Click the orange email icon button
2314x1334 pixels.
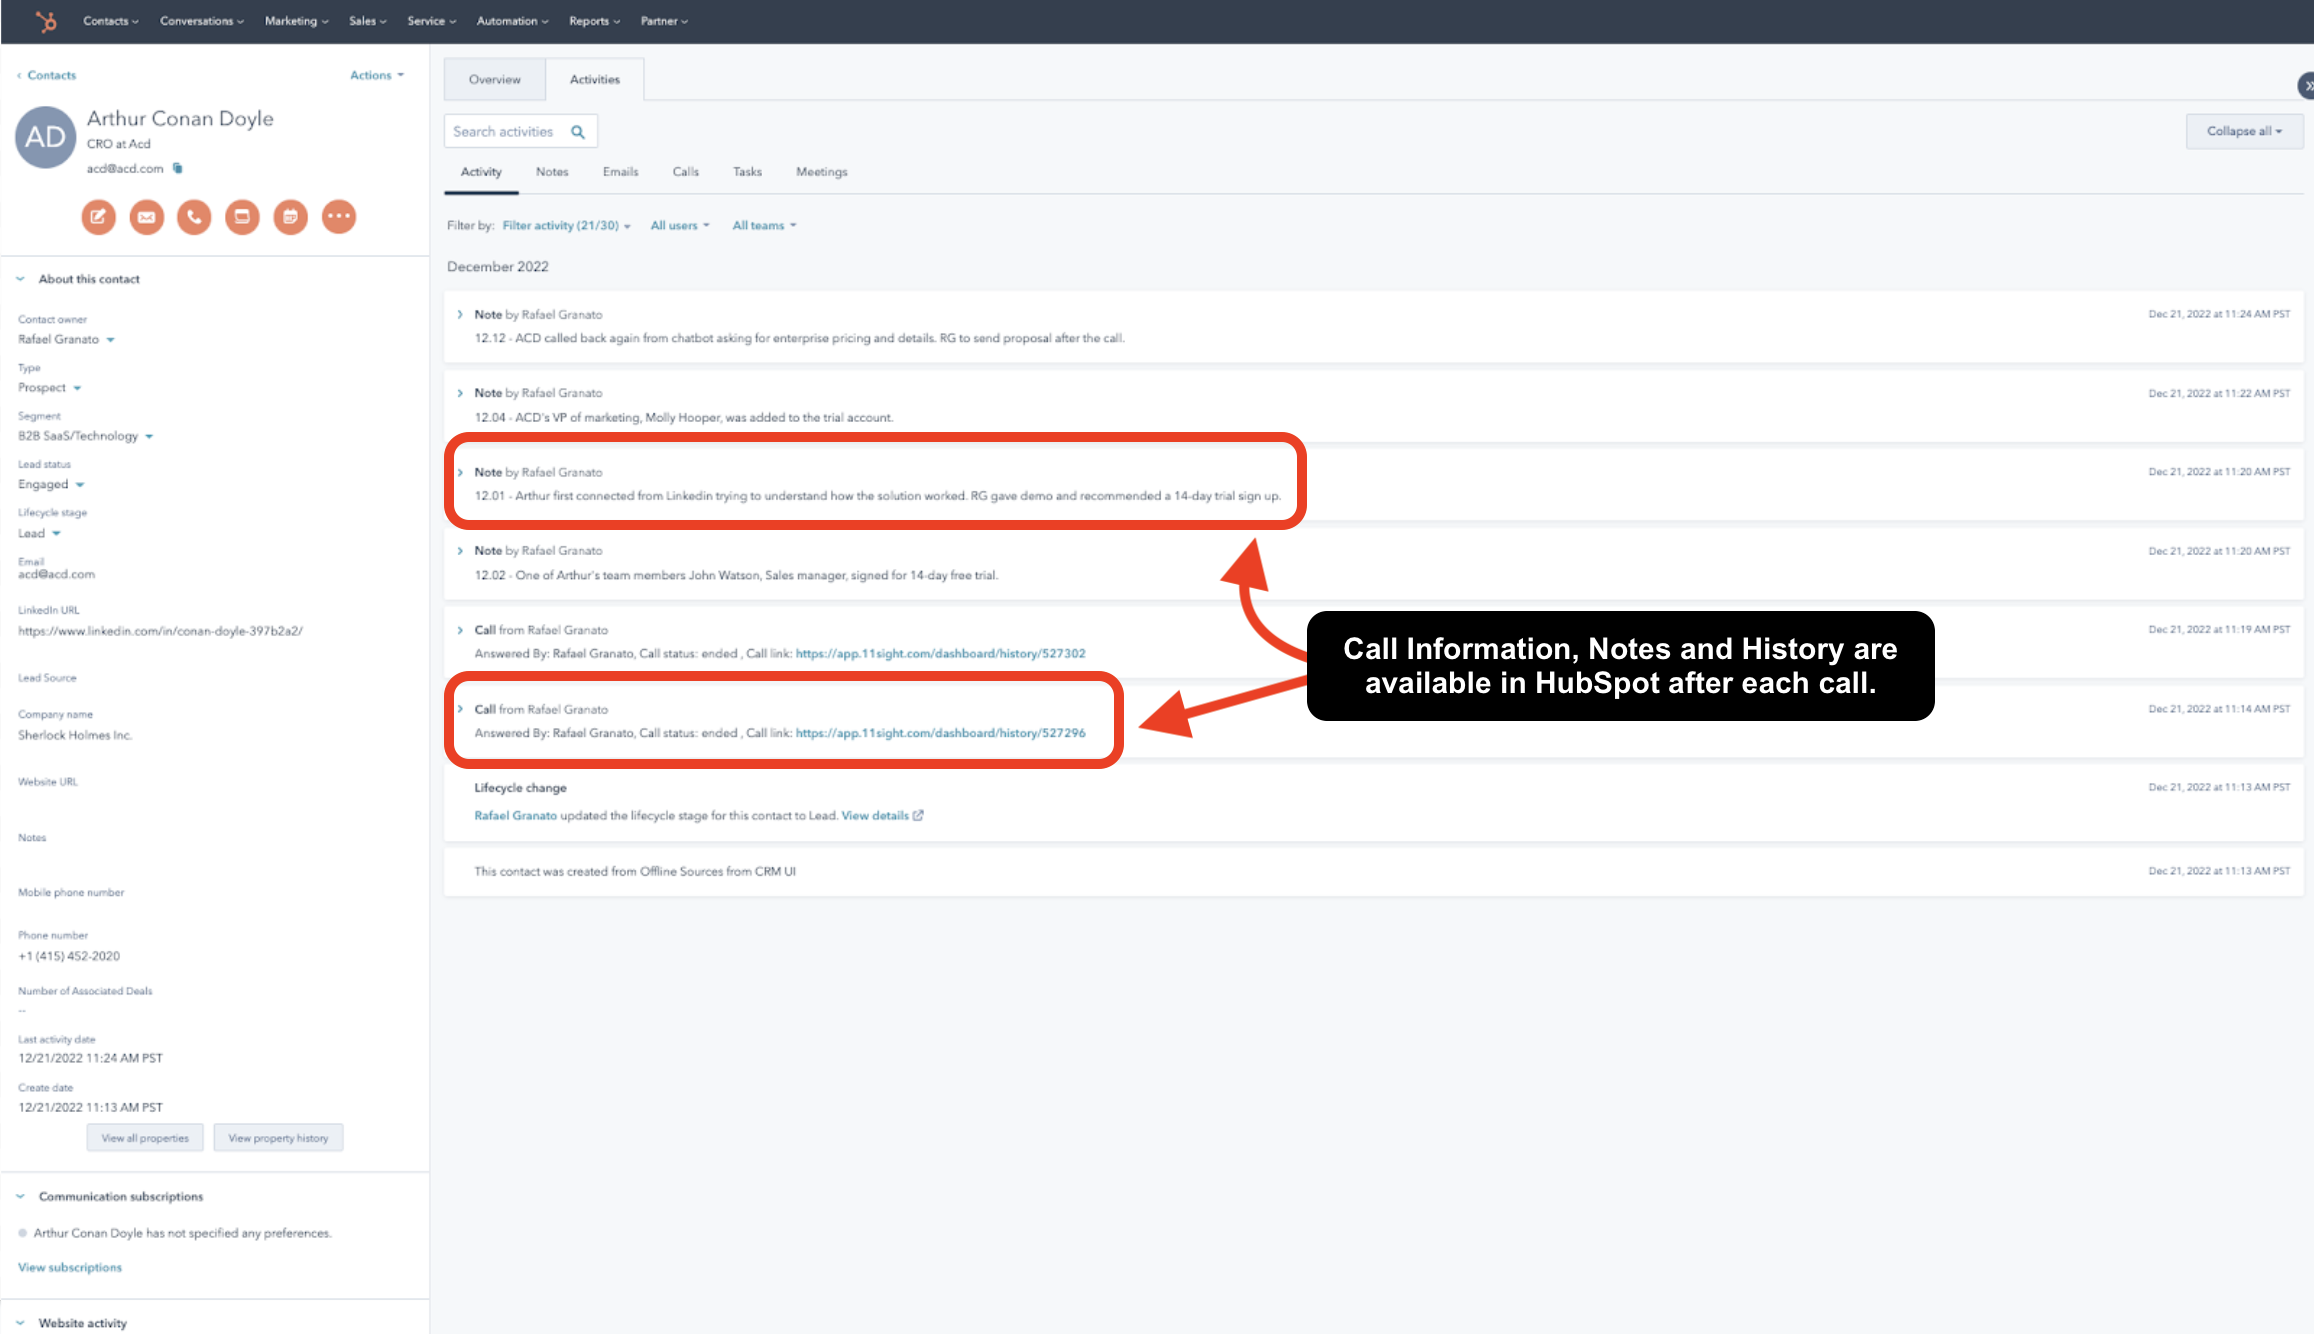tap(146, 216)
